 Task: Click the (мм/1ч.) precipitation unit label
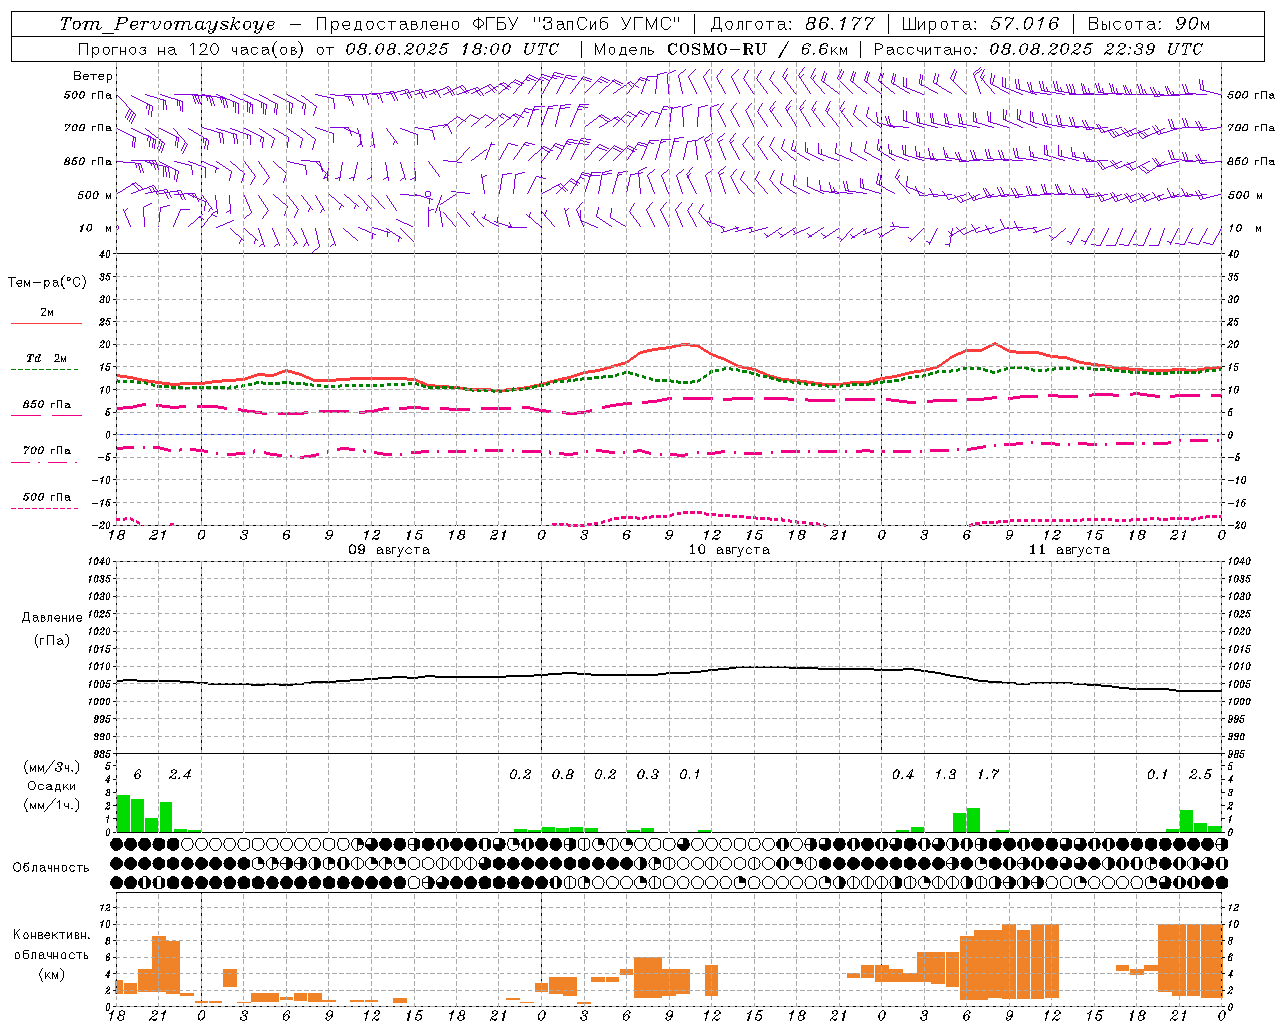point(52,805)
